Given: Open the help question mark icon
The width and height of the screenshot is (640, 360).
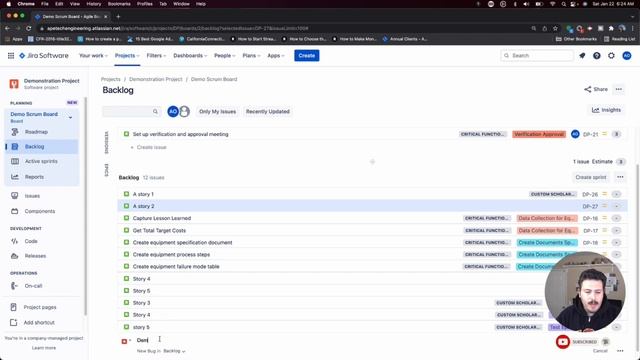Looking at the screenshot, I should pyautogui.click(x=597, y=56).
